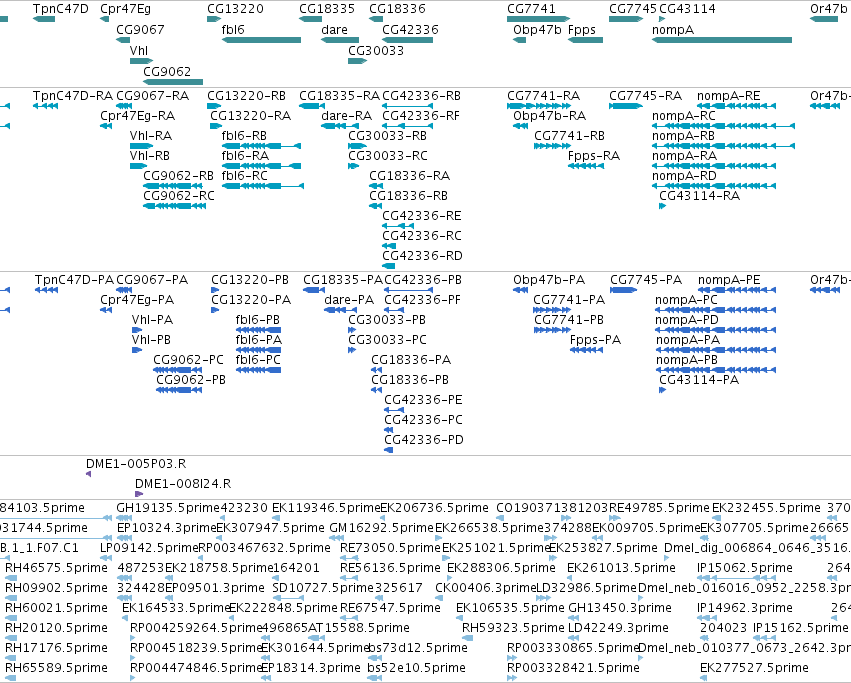The width and height of the screenshot is (851, 683).
Task: Click the GH13450.3prime EST label
Action: [620, 608]
